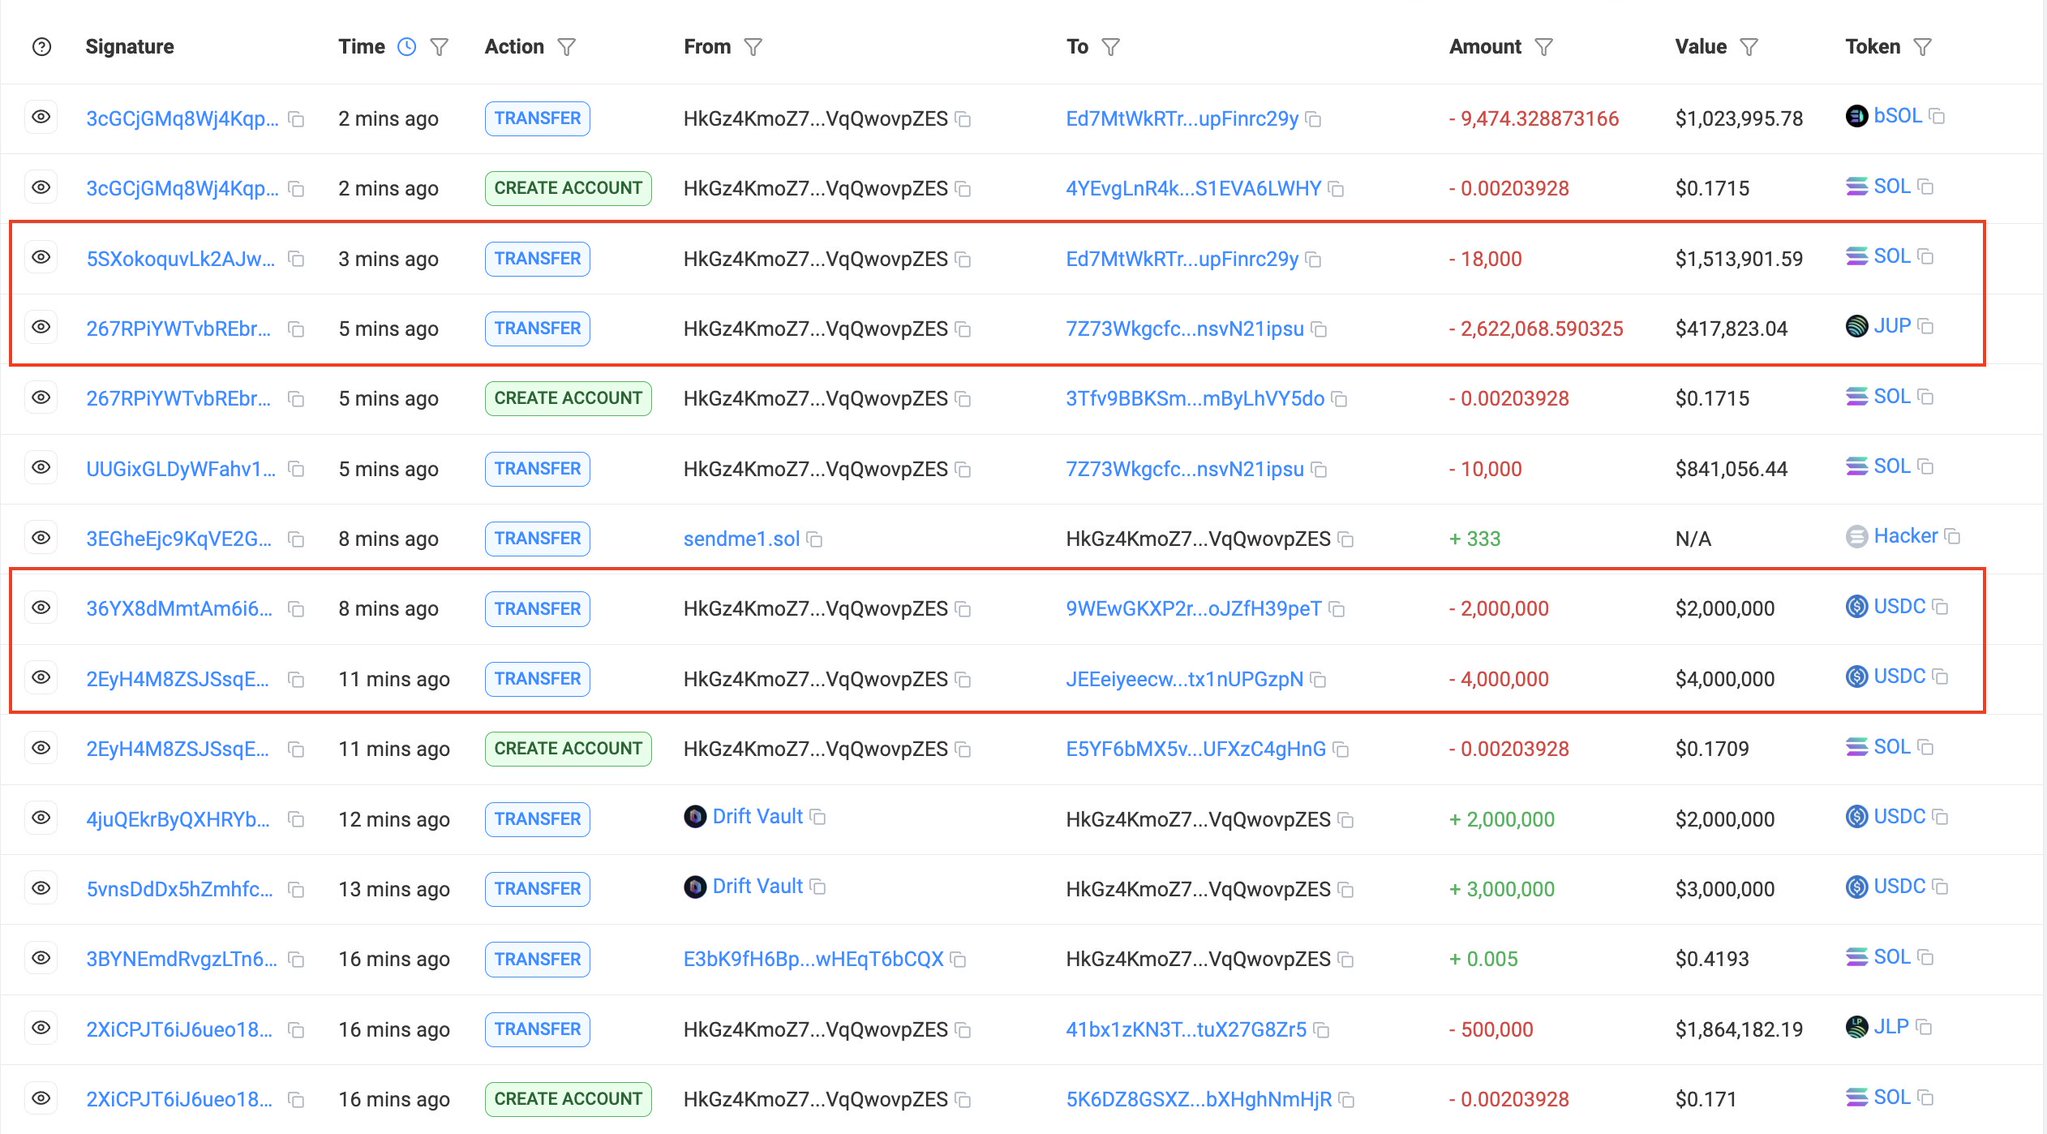Screen dimensions: 2047x1134
Task: Click the help question mark icon in header
Action: (41, 47)
